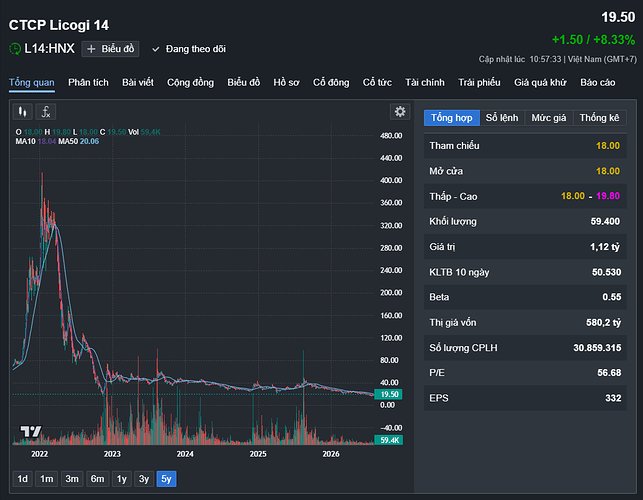Click the magenta 19.80 high price
The image size is (643, 500).
608,196
